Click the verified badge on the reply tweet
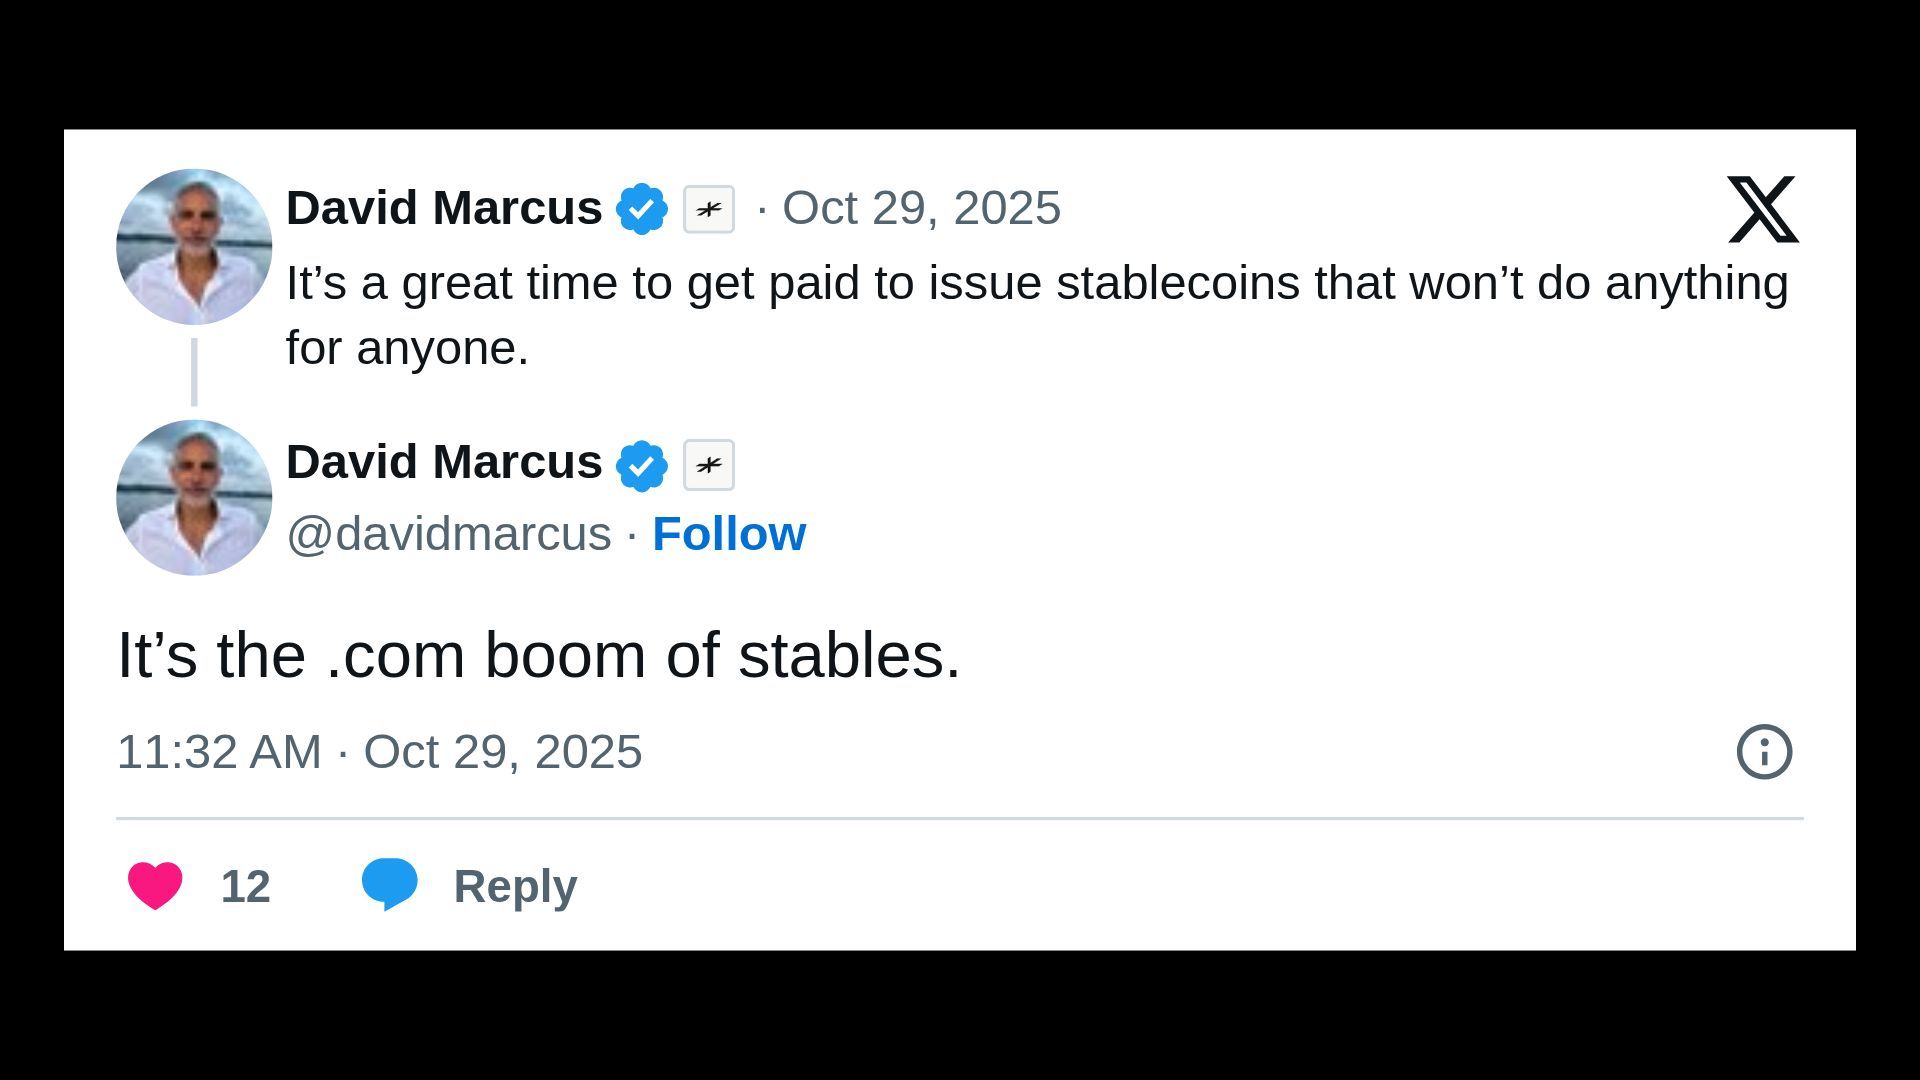 pos(644,463)
